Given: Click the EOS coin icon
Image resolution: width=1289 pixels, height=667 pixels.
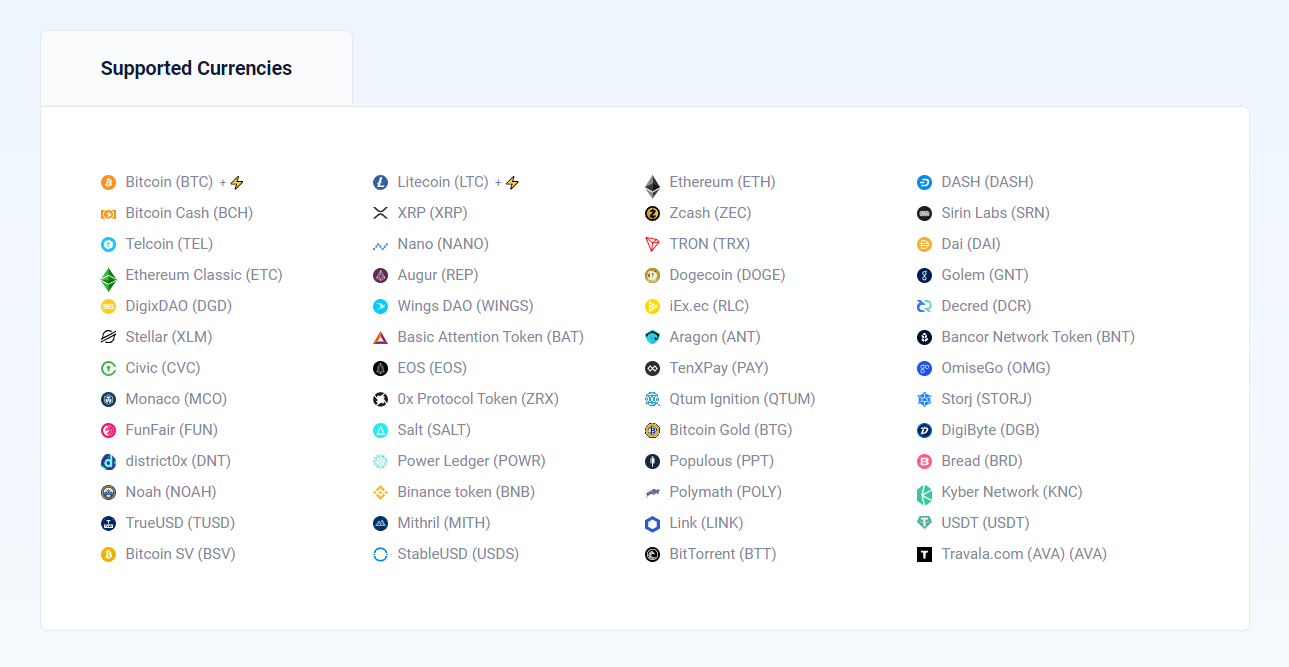Looking at the screenshot, I should [x=380, y=369].
